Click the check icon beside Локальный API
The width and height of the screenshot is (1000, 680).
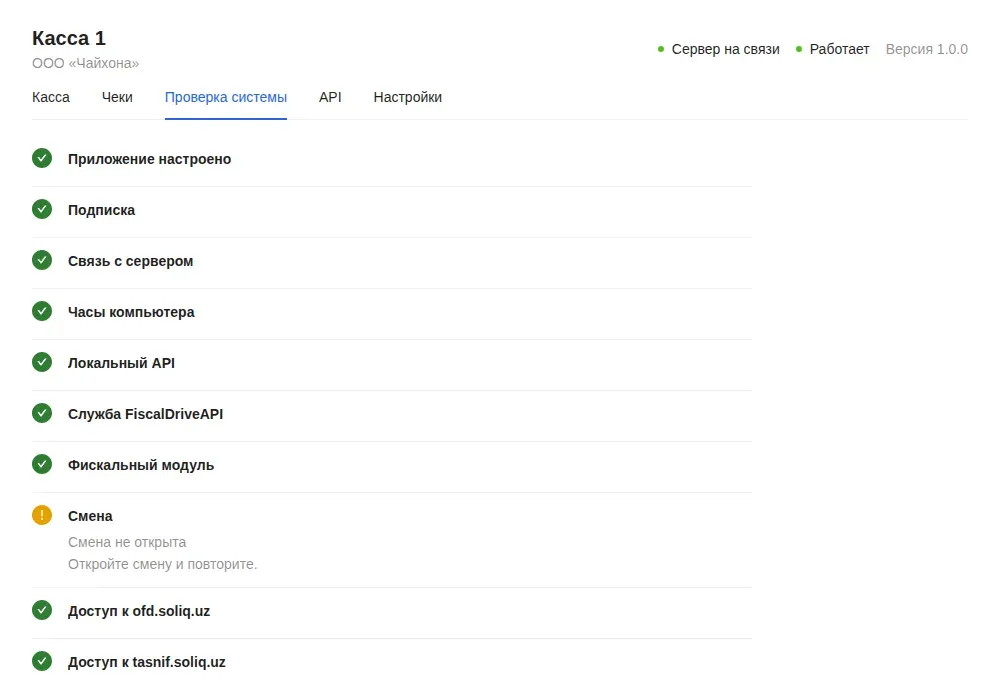(x=42, y=362)
